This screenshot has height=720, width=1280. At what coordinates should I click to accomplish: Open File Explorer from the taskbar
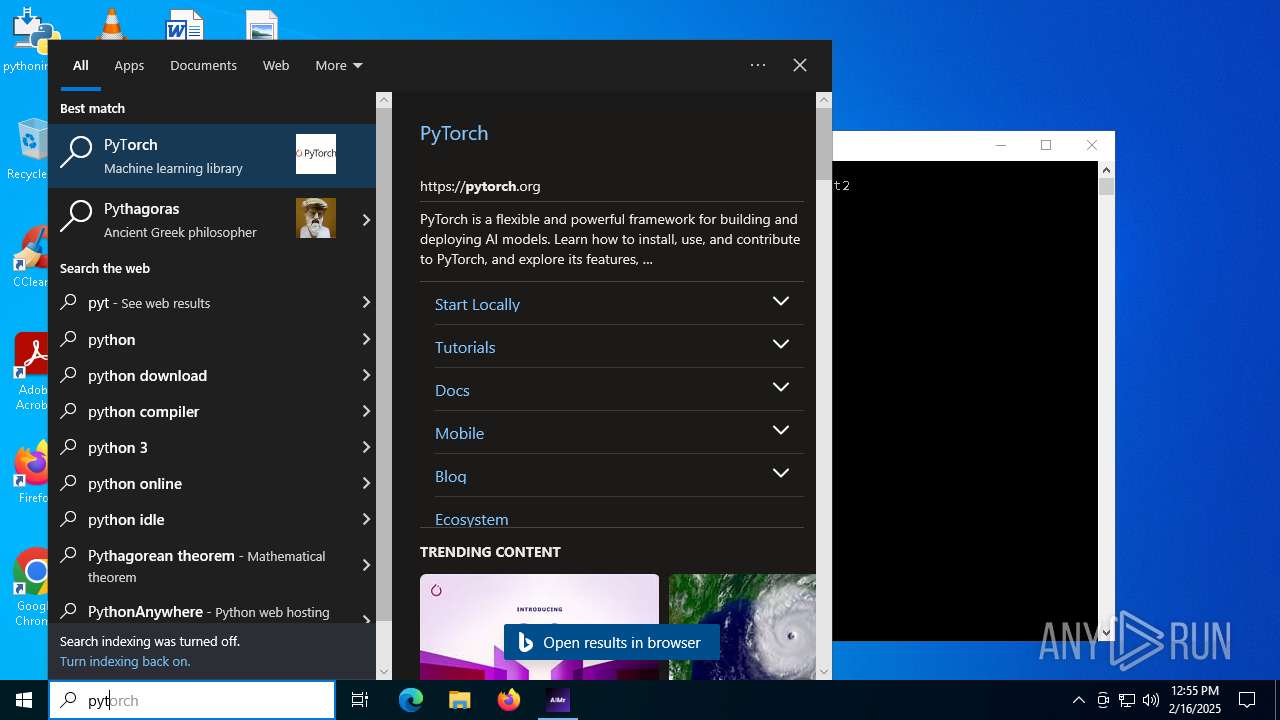(x=459, y=700)
